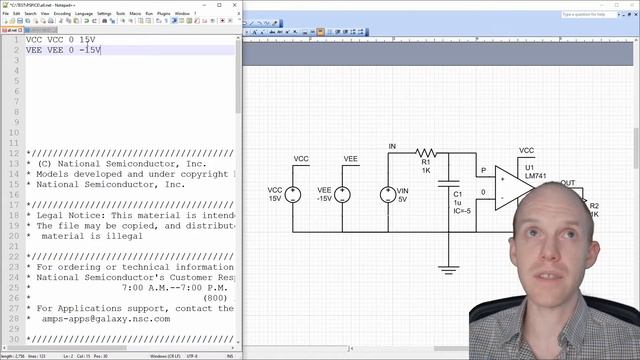
Task: Click the Open file icon in Notepad++
Action: (12, 21)
